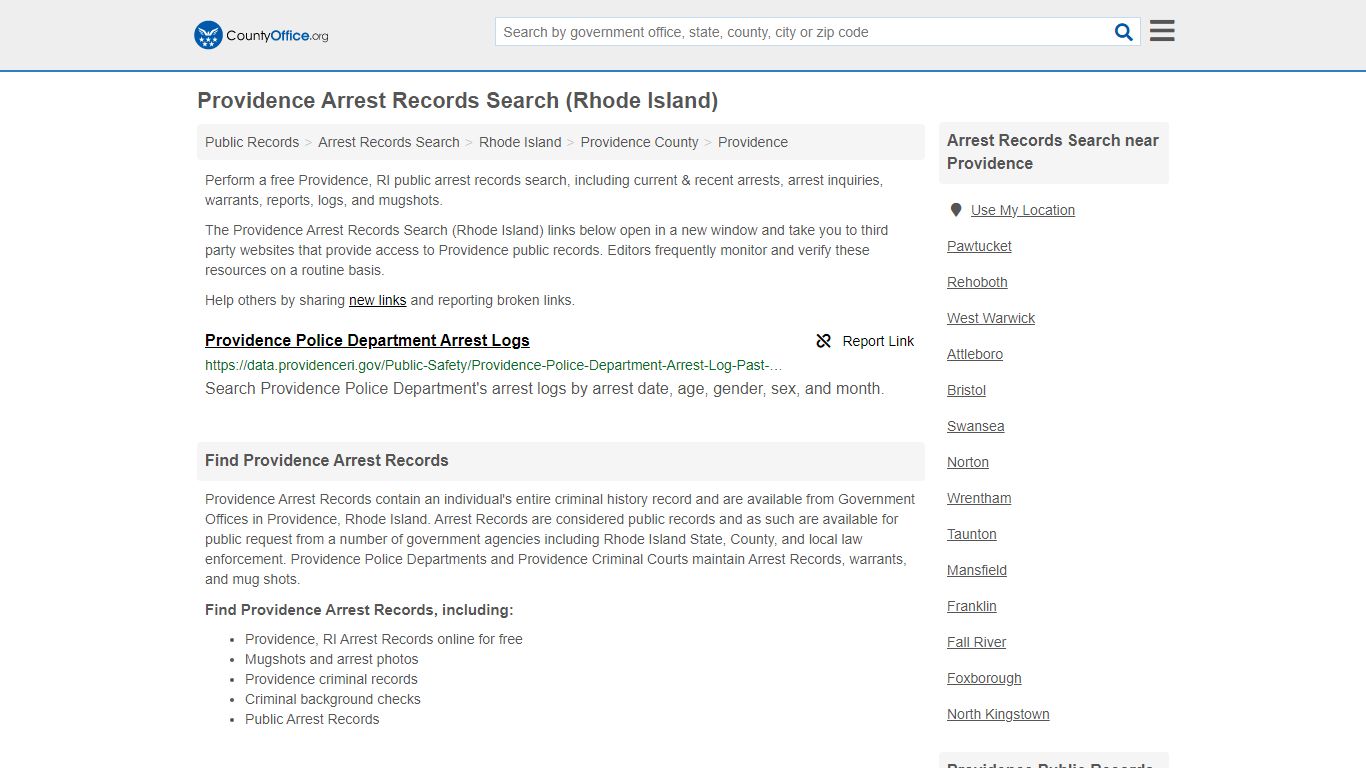Click the page title heading
The image size is (1366, 768).
coord(458,100)
